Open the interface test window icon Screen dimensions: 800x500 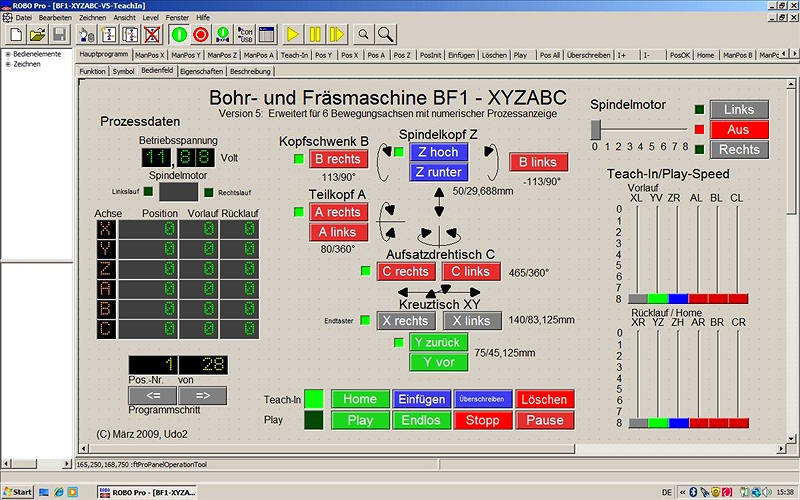(266, 35)
